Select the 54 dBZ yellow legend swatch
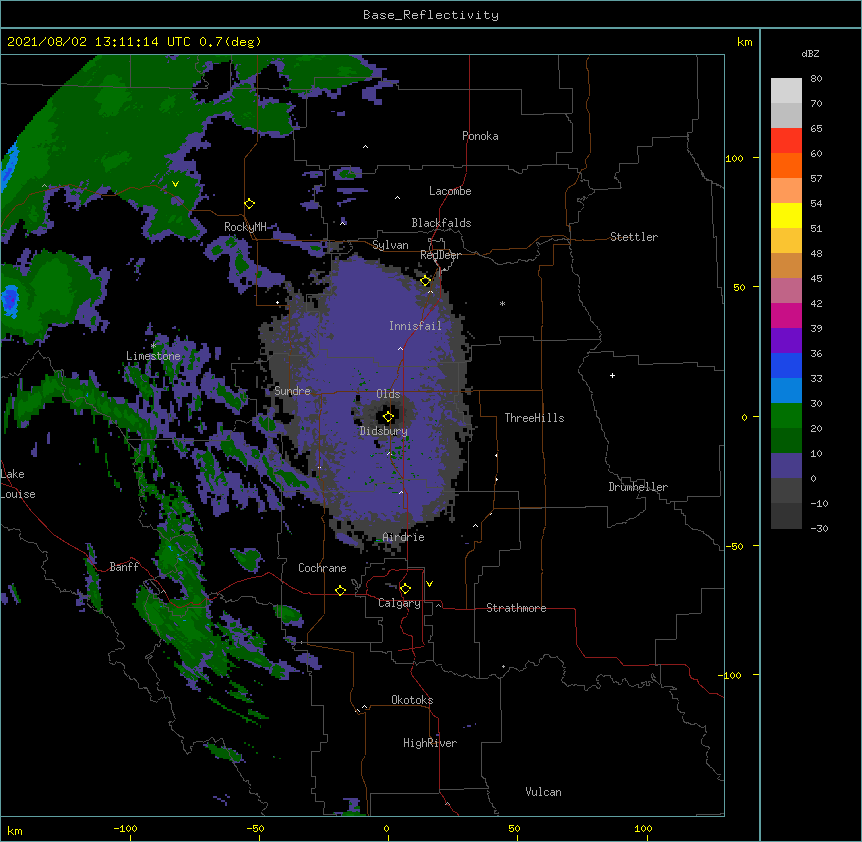862x842 pixels. point(786,215)
